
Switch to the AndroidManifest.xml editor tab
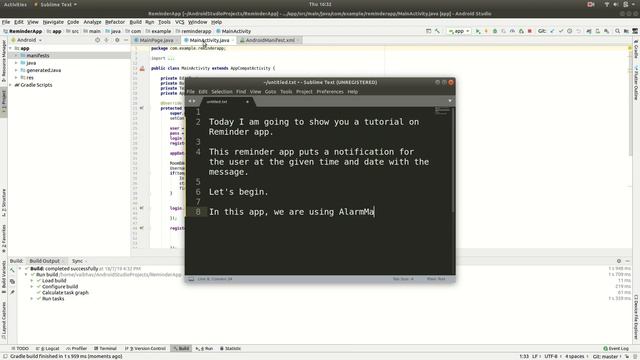[270, 40]
